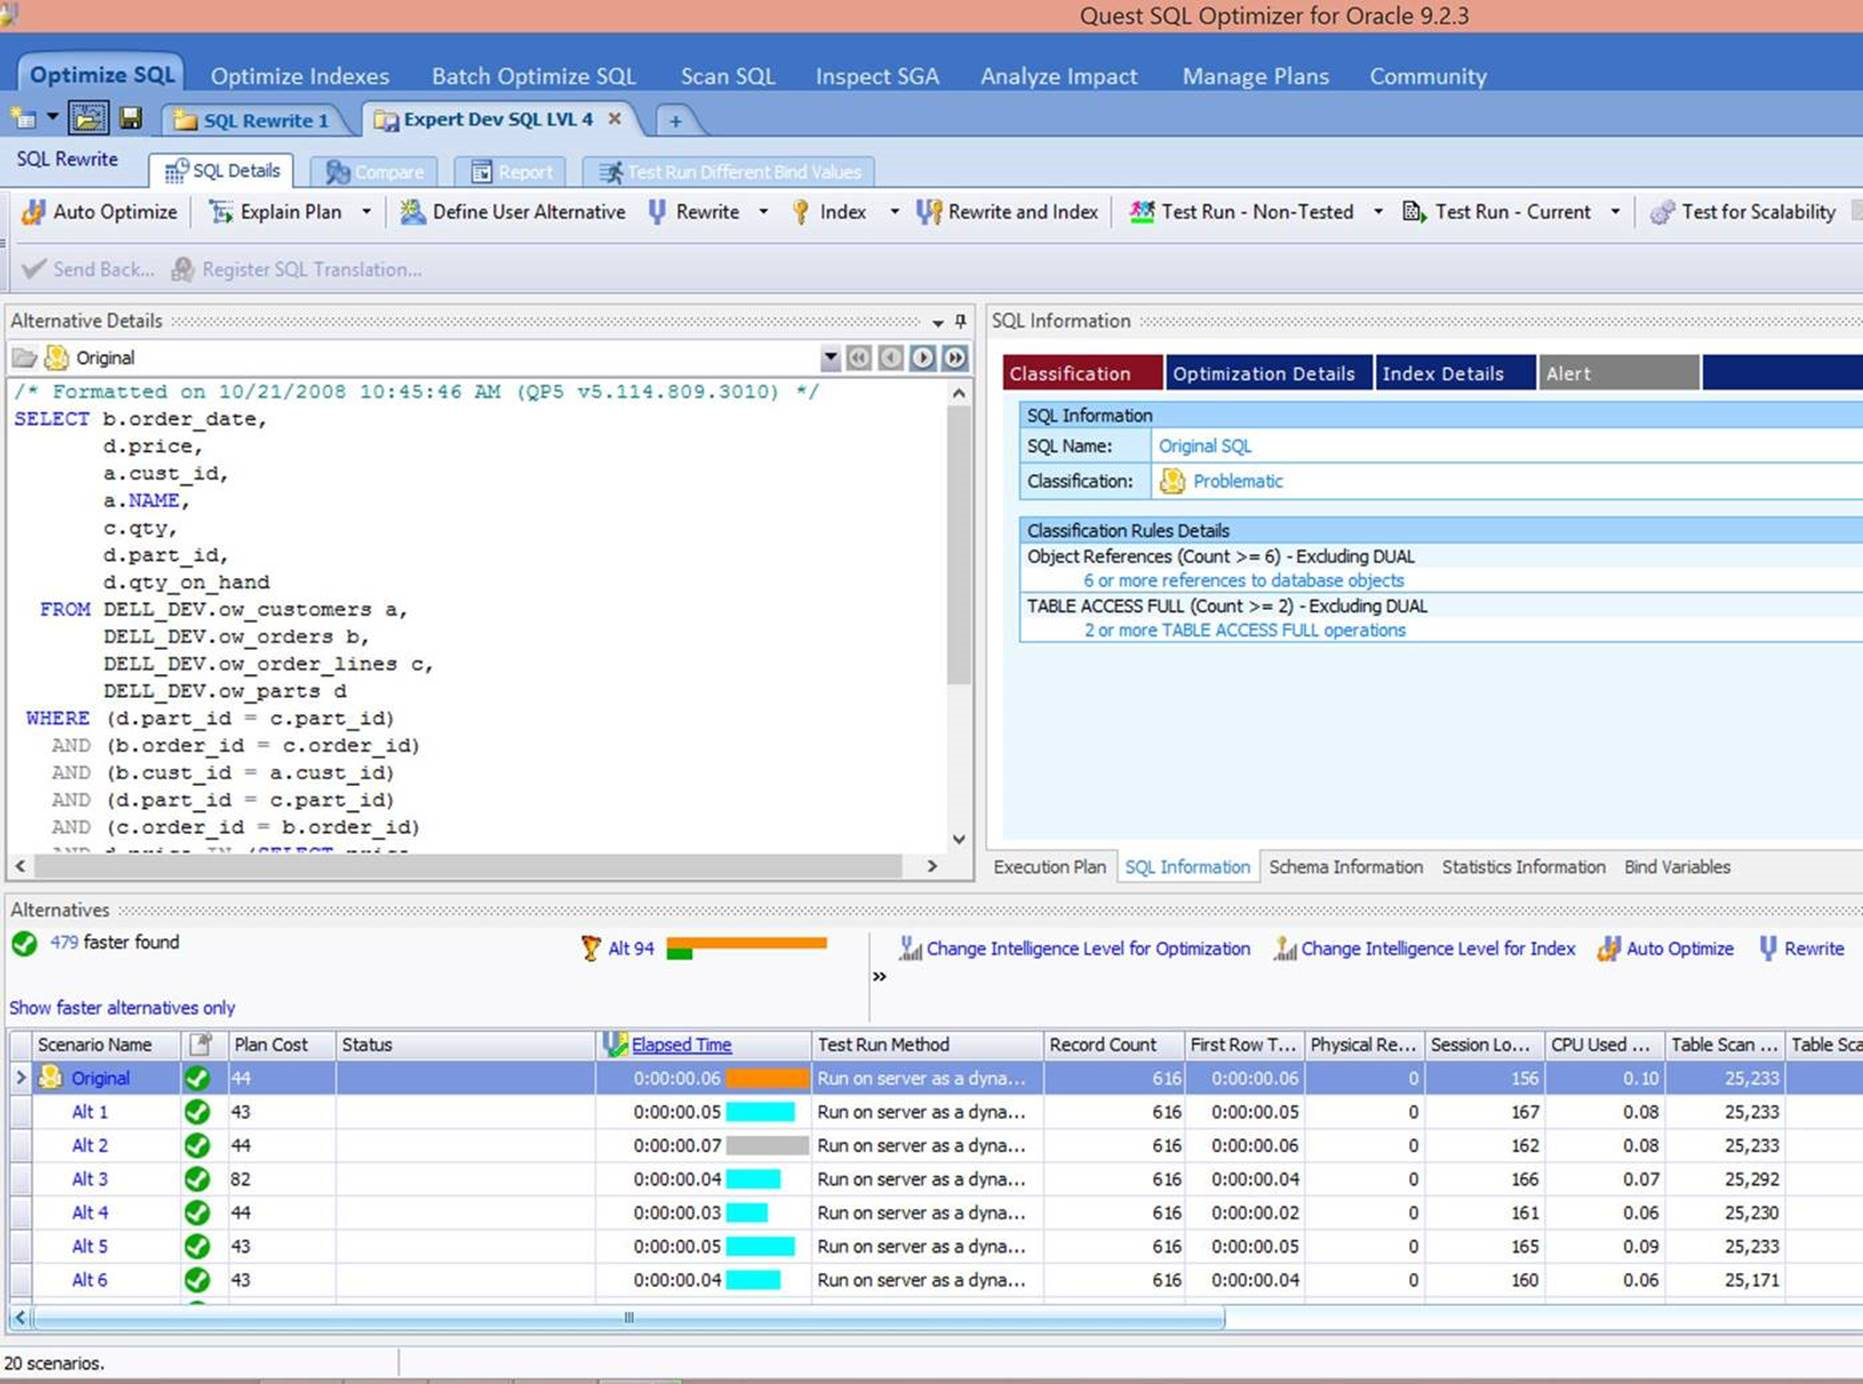Viewport: 1863px width, 1384px height.
Task: Open Alternative Details panel menu arrow
Action: tap(938, 322)
